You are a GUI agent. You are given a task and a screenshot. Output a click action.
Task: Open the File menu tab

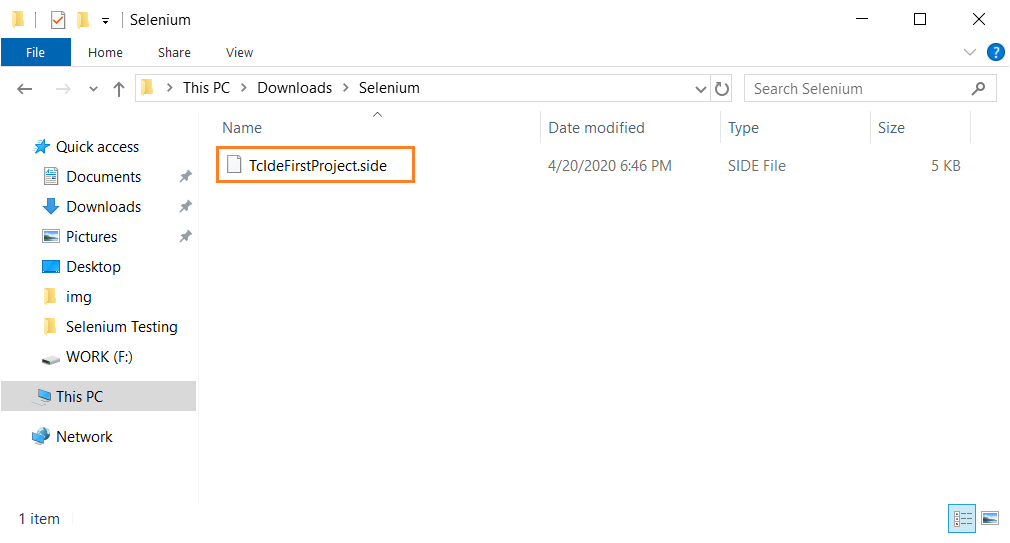[35, 52]
